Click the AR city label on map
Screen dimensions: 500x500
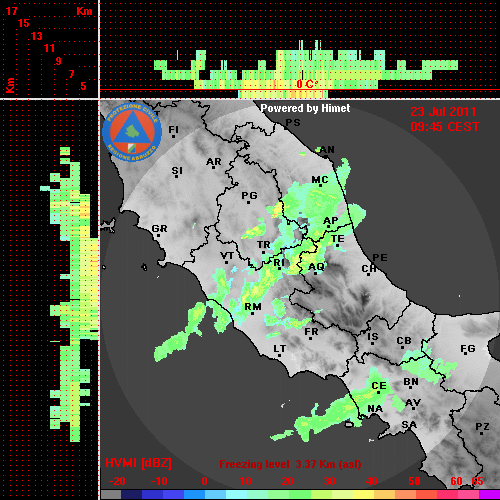click(x=214, y=162)
